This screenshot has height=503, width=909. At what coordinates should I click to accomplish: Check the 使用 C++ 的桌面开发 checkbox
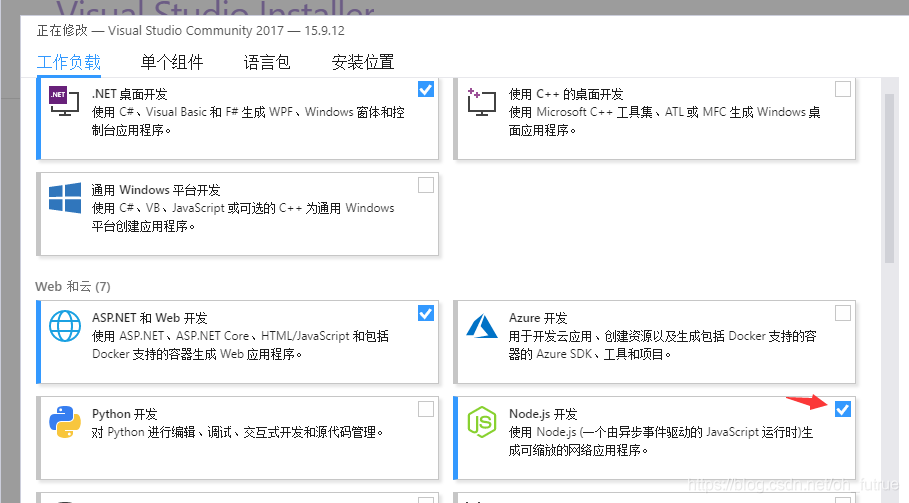(x=843, y=89)
